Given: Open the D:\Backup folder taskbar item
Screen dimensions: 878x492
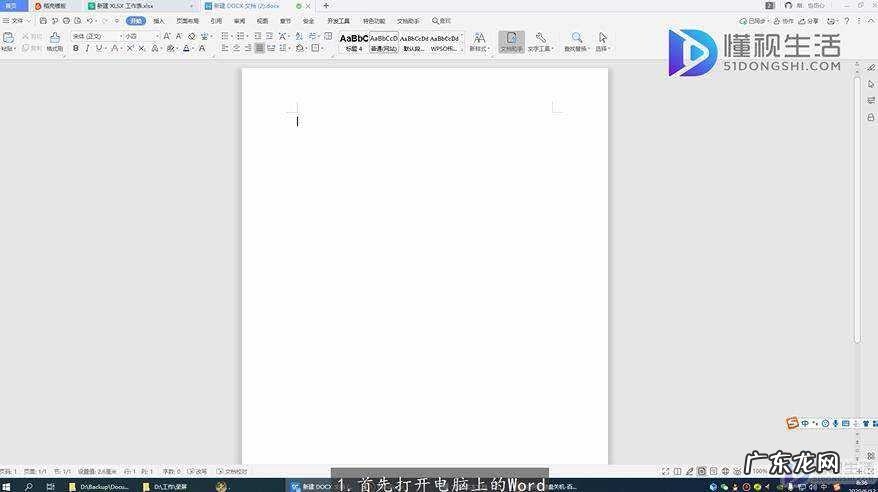Looking at the screenshot, I should point(99,486).
